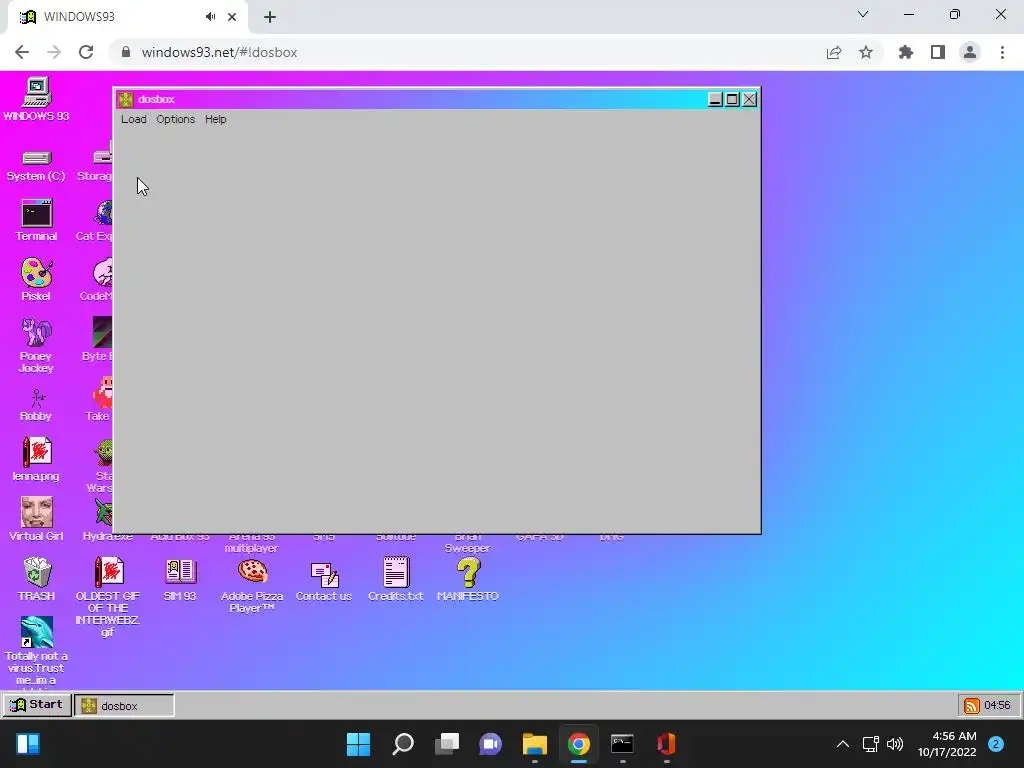Viewport: 1024px width, 768px height.
Task: Open a new Chrome tab
Action: 270,17
